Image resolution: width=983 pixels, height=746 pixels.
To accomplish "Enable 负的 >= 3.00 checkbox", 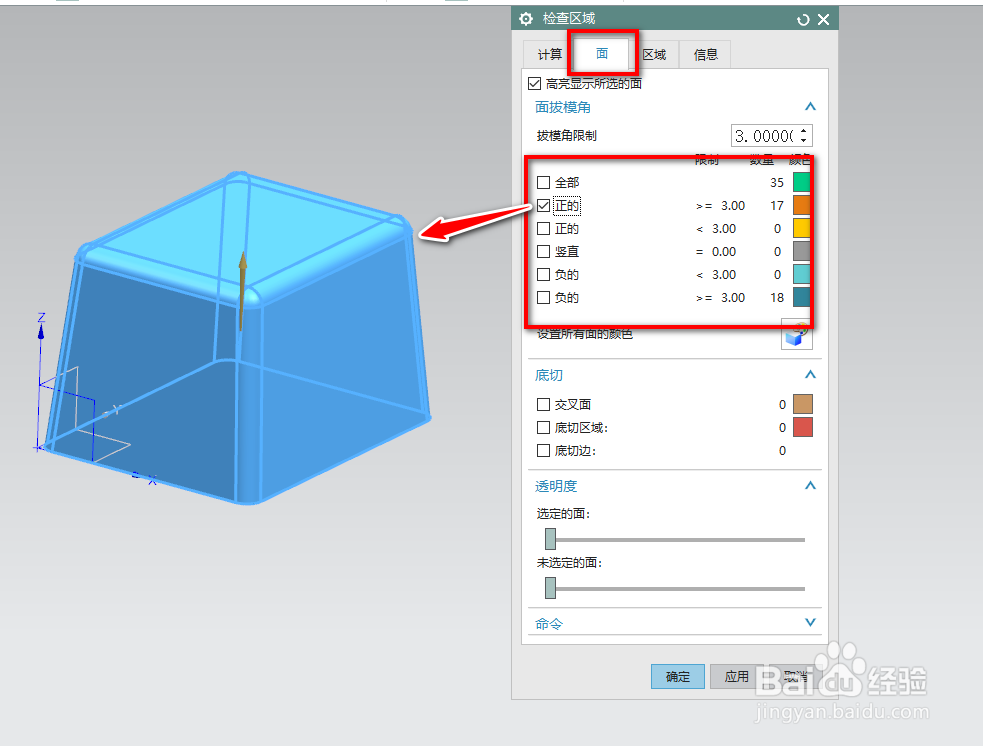I will tap(544, 298).
